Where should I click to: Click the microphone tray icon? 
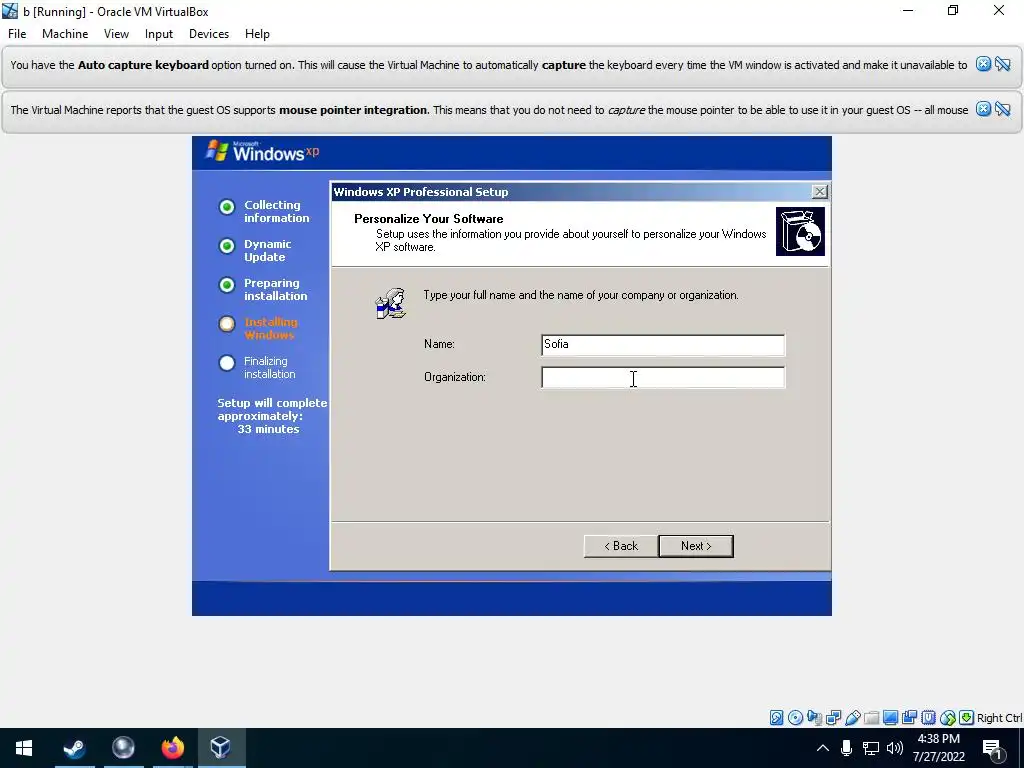846,748
